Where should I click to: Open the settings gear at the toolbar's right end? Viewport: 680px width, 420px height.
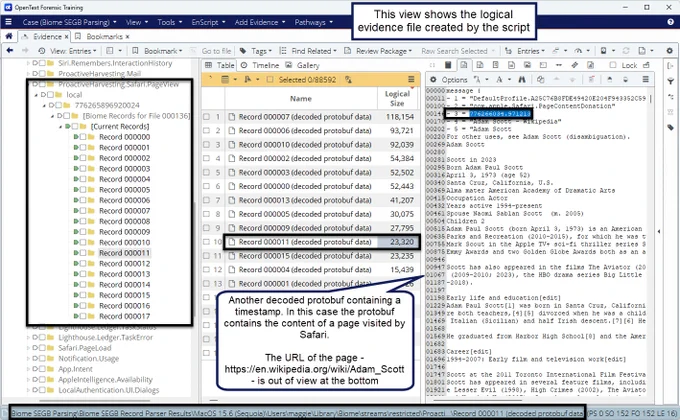(x=670, y=51)
